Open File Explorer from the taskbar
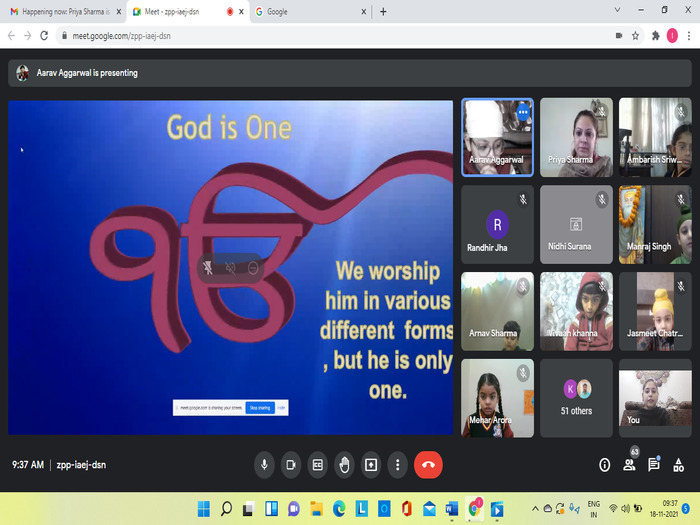Viewport: 700px width, 525px height. pos(317,508)
